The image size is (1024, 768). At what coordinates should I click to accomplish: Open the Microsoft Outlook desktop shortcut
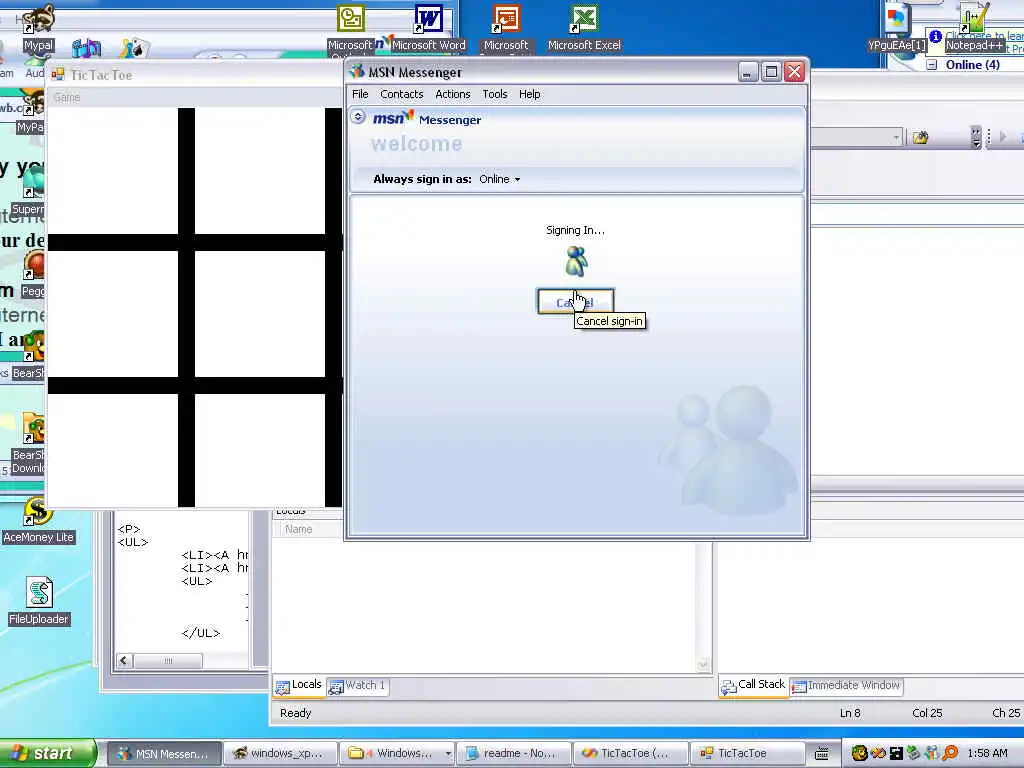pyautogui.click(x=351, y=27)
